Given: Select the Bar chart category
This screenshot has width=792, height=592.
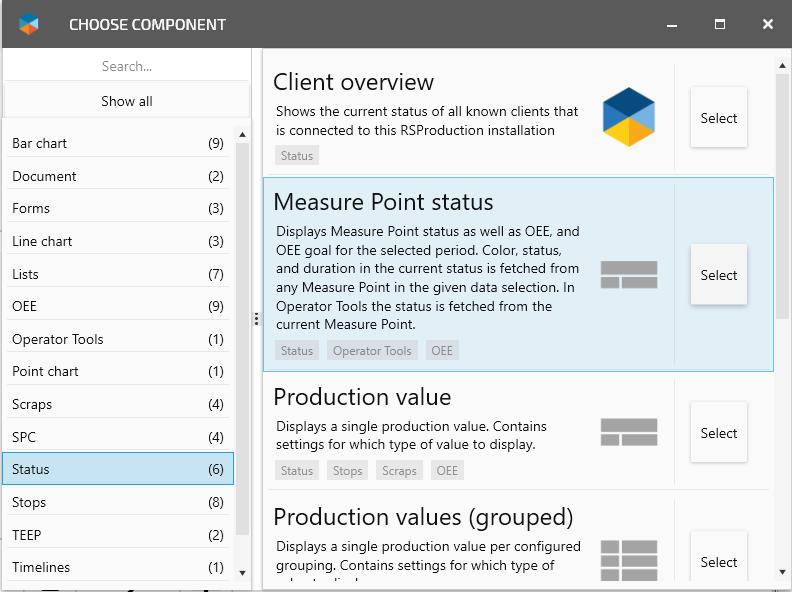Looking at the screenshot, I should (118, 143).
